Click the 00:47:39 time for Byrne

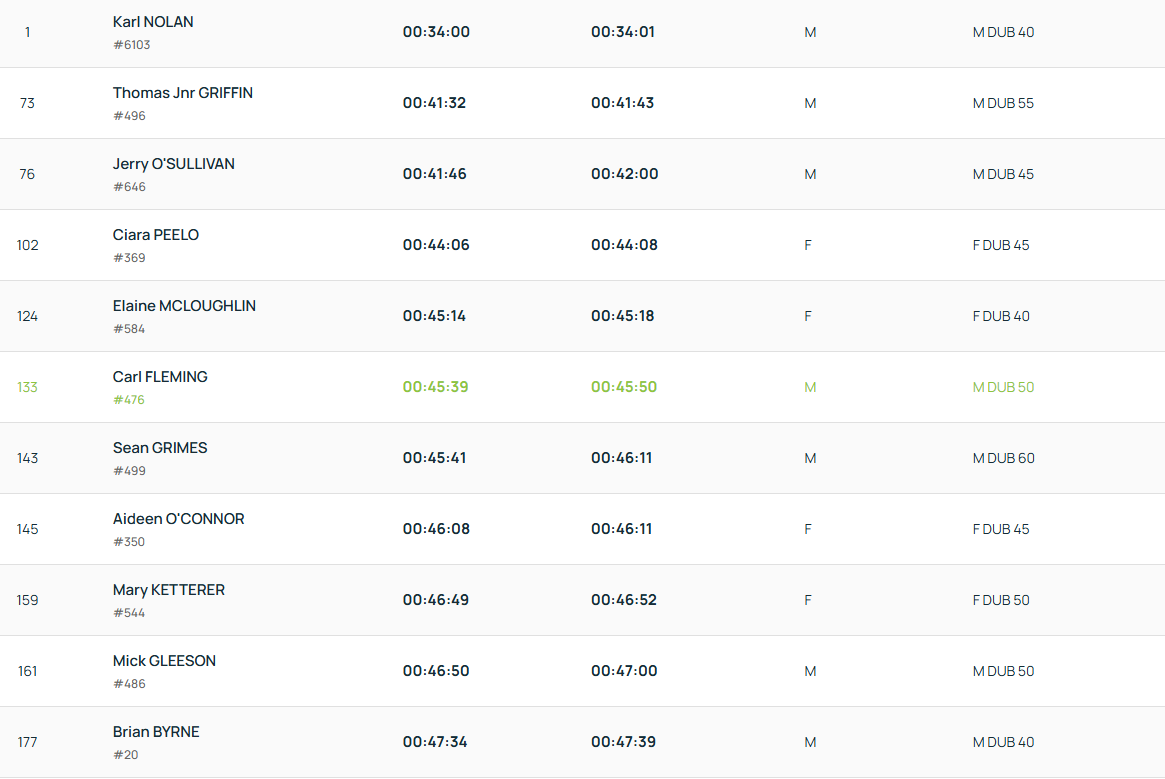pyautogui.click(x=624, y=742)
